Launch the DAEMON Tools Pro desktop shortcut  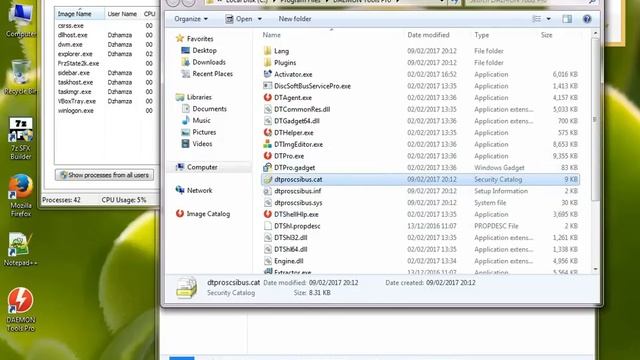(20, 309)
